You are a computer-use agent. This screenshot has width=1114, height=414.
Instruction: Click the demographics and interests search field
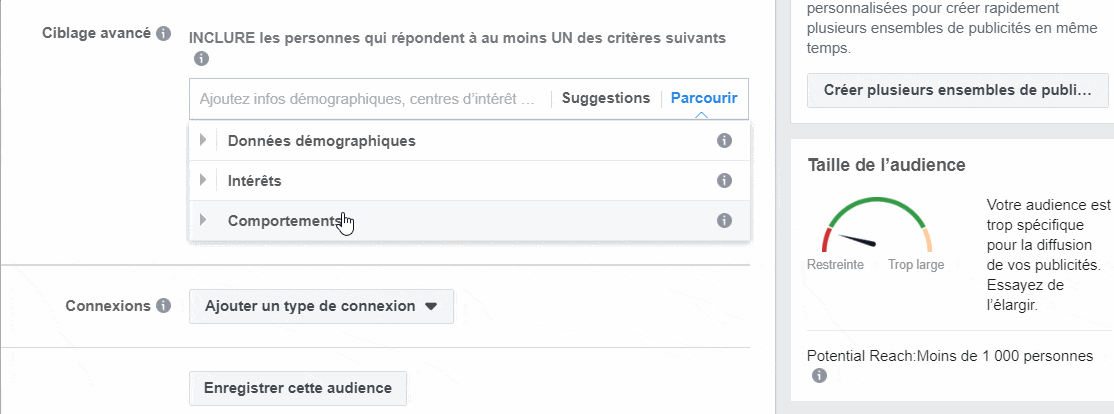(x=369, y=99)
